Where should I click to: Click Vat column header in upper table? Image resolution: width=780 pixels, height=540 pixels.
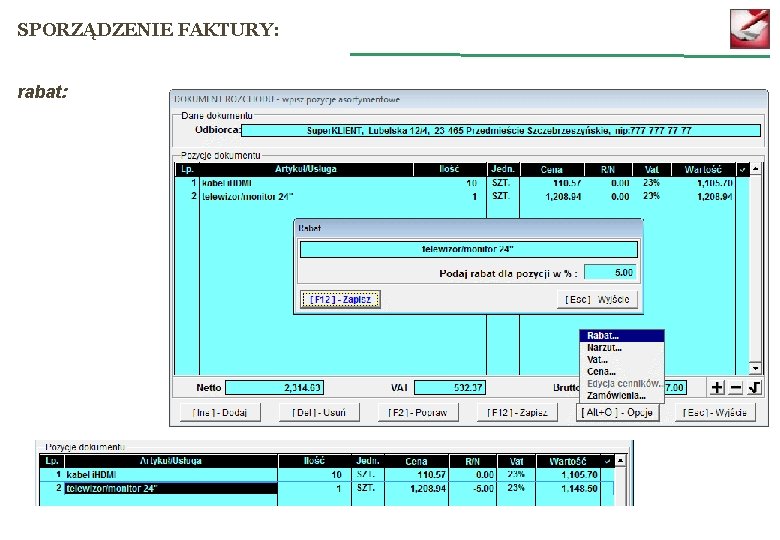pos(652,170)
